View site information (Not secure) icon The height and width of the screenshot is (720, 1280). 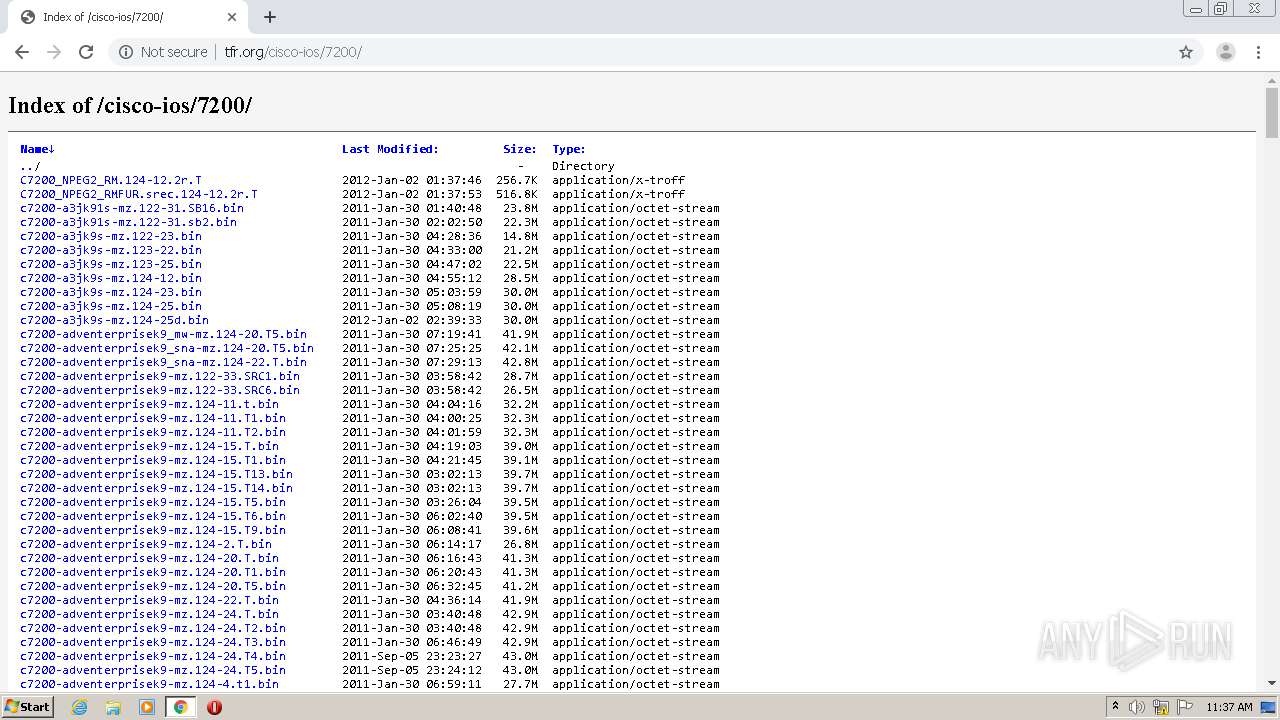pyautogui.click(x=126, y=52)
